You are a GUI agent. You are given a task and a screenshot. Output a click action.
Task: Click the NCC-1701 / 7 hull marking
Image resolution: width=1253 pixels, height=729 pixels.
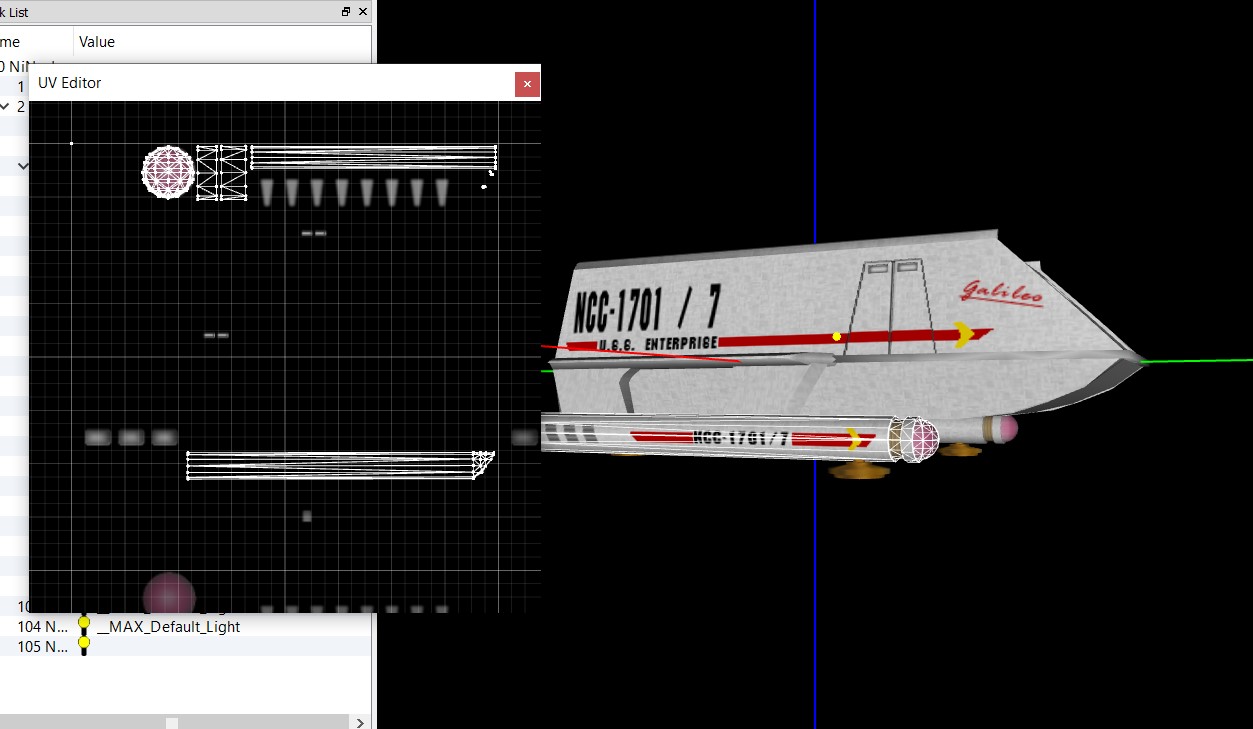[647, 308]
